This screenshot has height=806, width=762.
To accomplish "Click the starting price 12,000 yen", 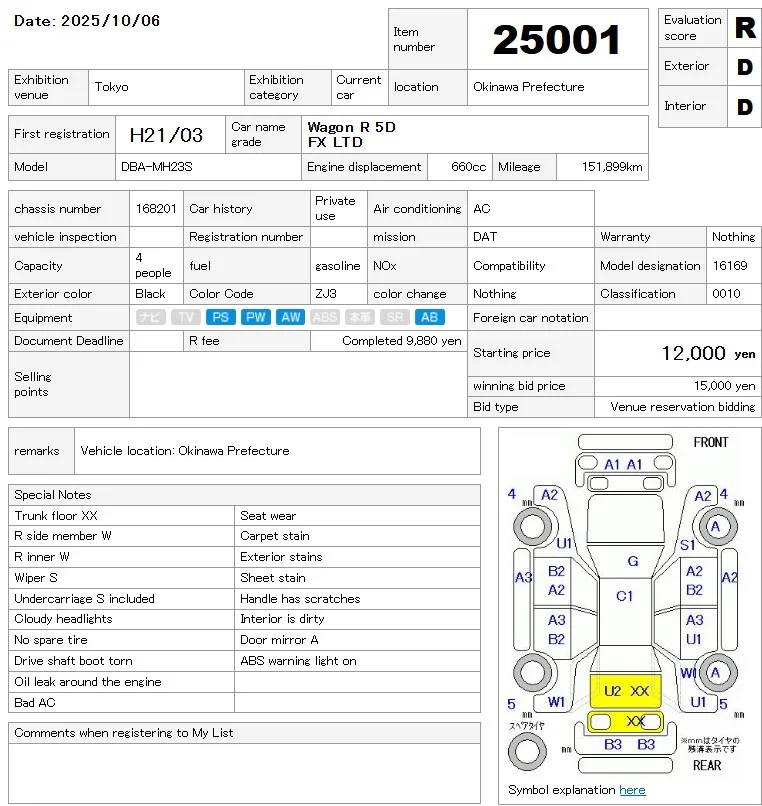I will point(692,353).
